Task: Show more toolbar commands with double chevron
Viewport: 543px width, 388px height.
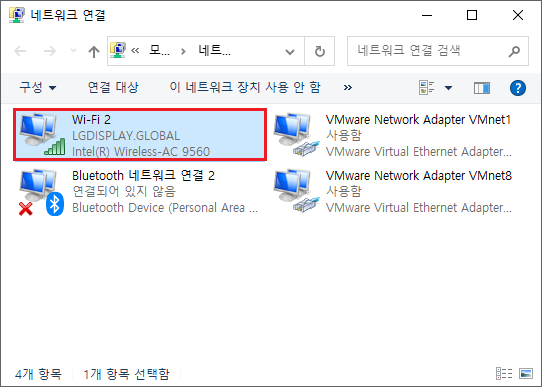Action: (348, 88)
